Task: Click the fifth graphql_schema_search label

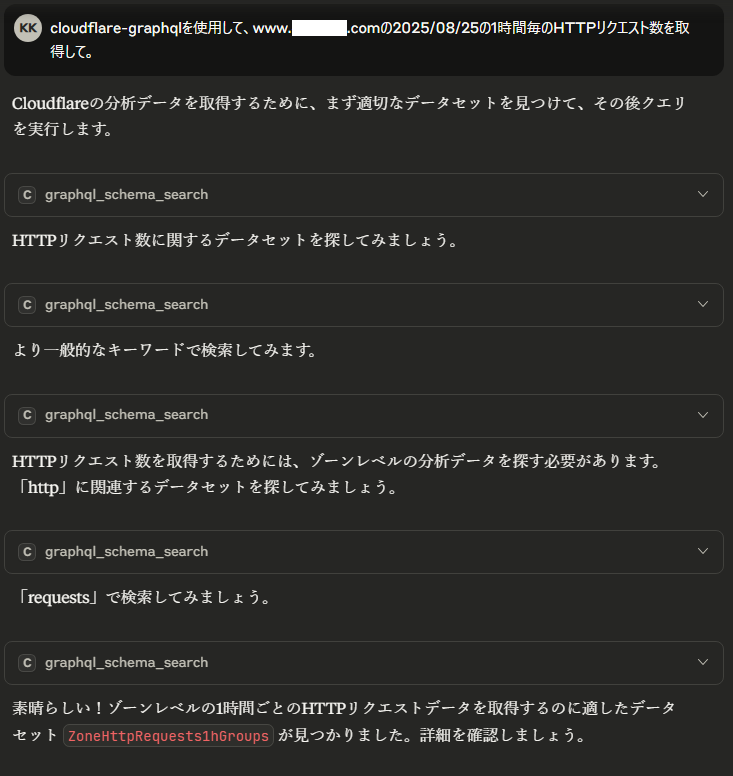Action: click(x=126, y=663)
